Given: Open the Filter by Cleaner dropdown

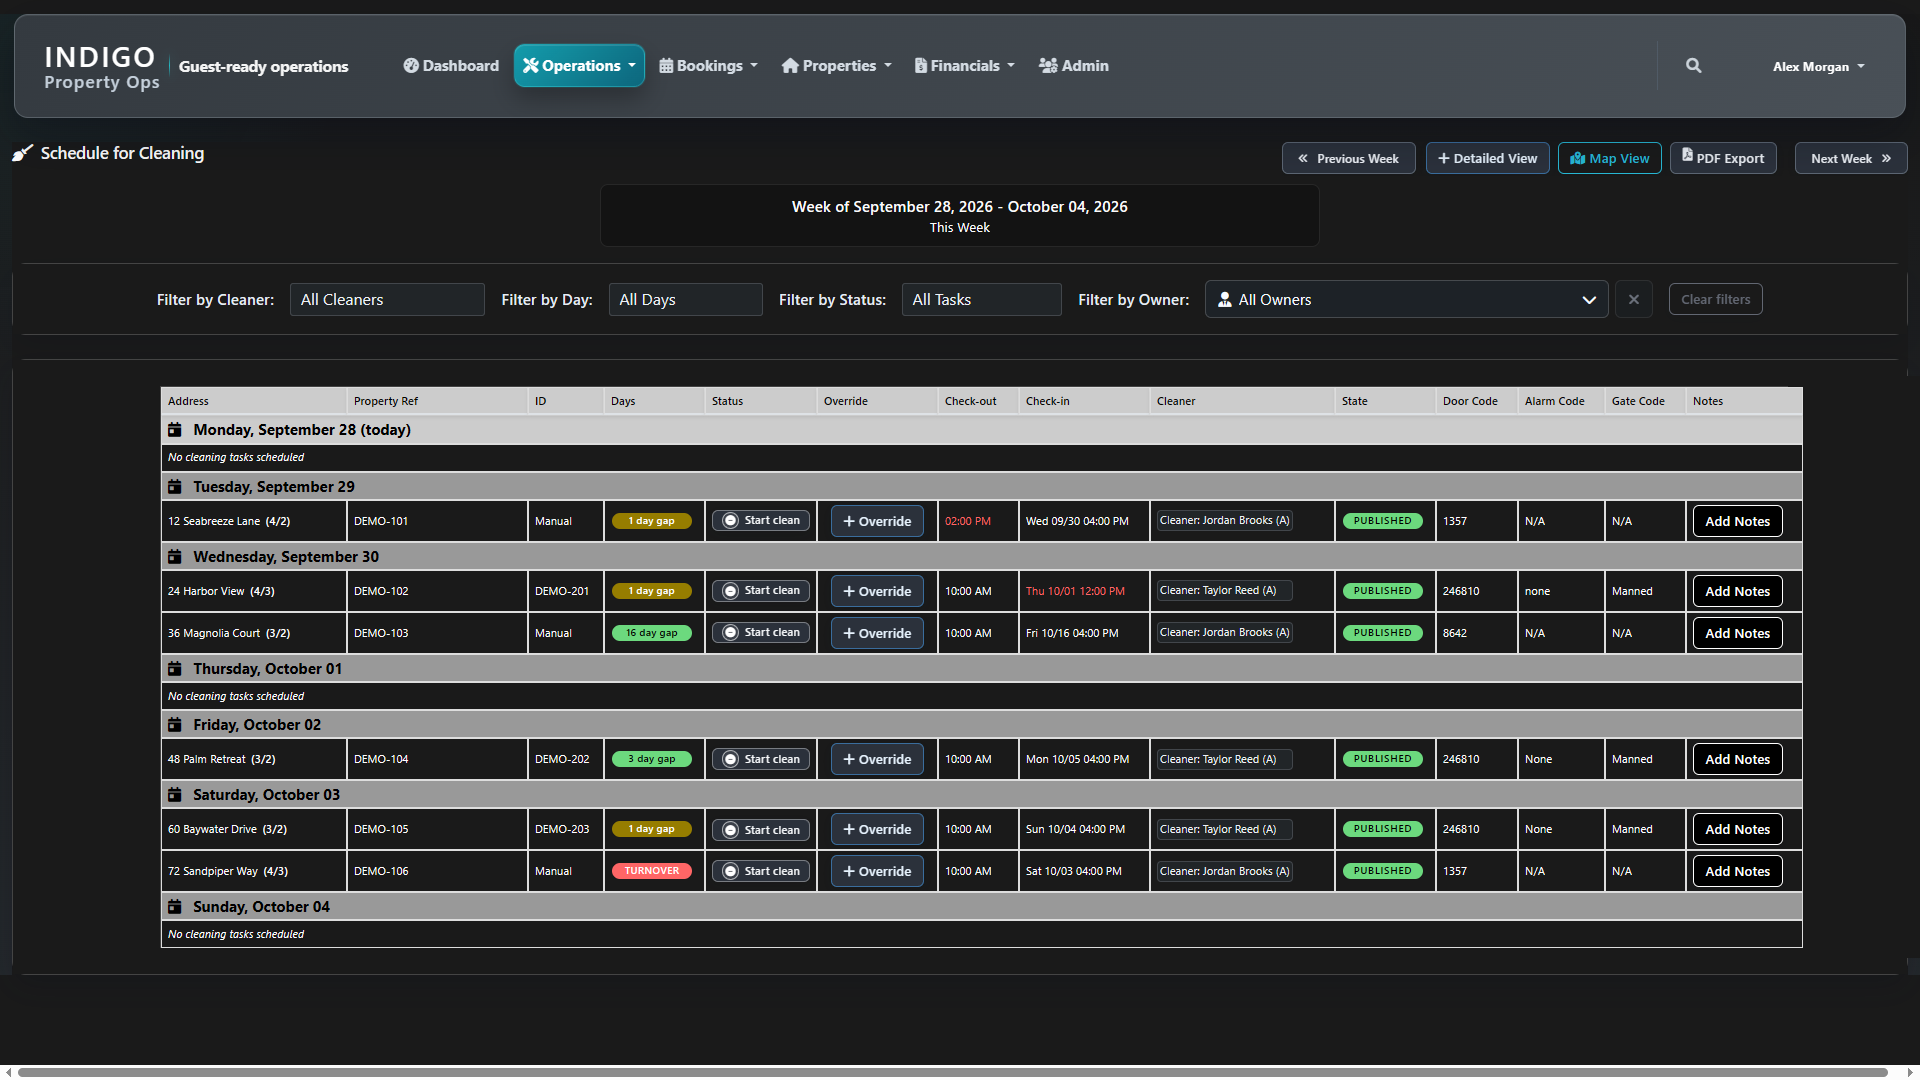Looking at the screenshot, I should point(387,300).
